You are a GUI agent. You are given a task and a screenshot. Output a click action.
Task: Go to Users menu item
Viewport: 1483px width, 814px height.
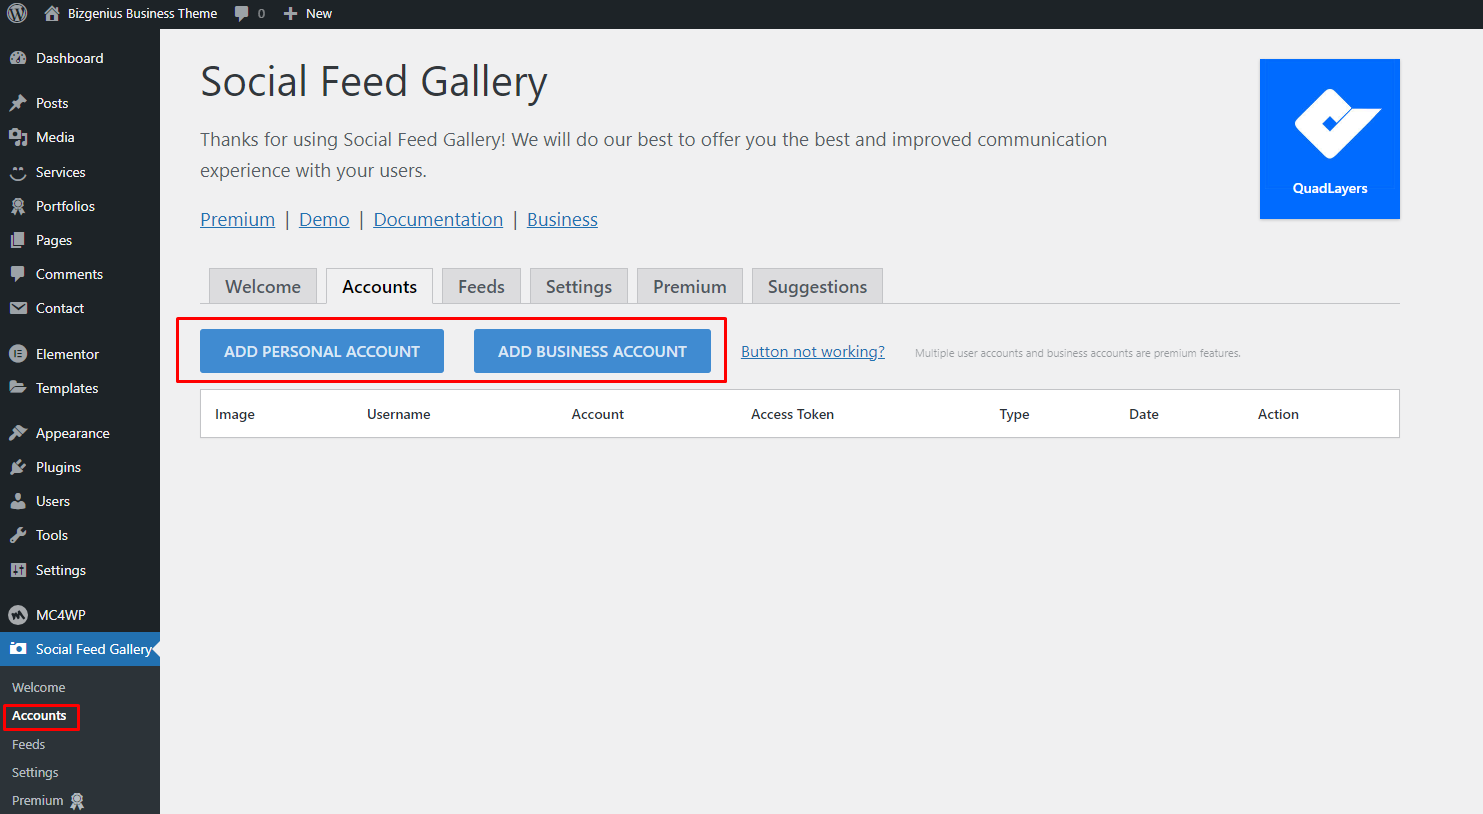pyautogui.click(x=80, y=501)
